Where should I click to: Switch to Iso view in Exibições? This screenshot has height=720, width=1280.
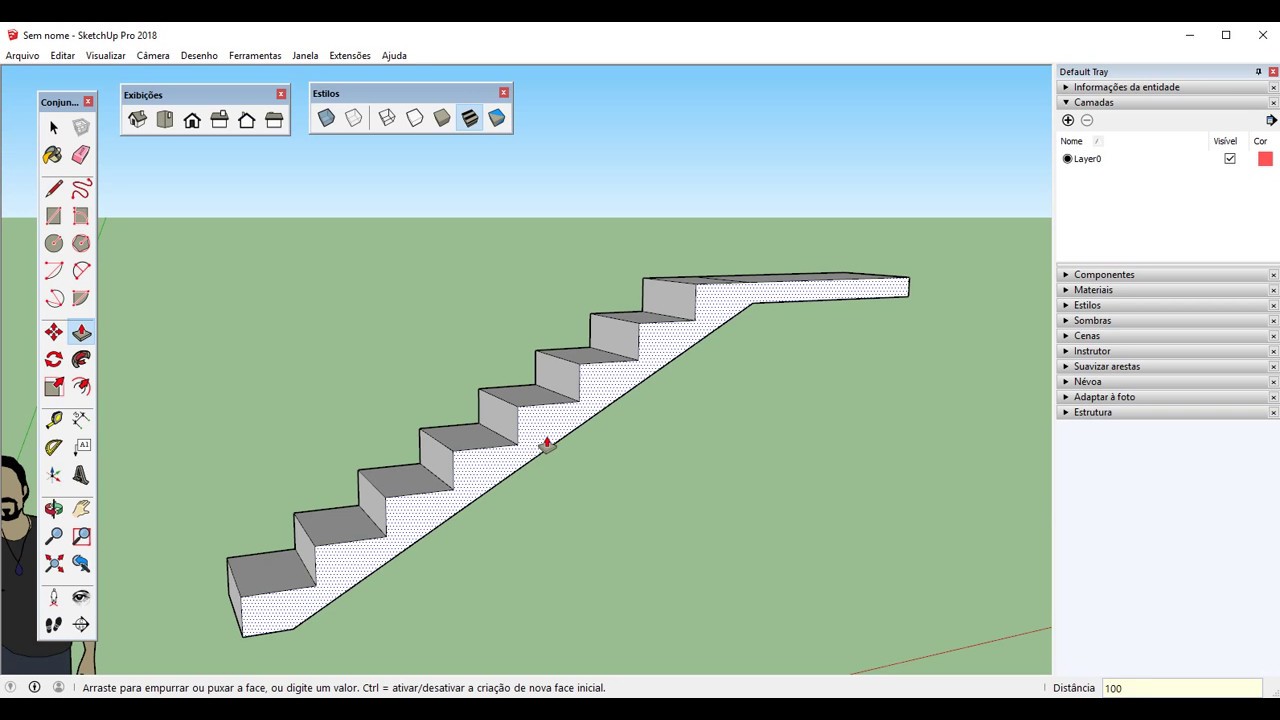click(138, 119)
